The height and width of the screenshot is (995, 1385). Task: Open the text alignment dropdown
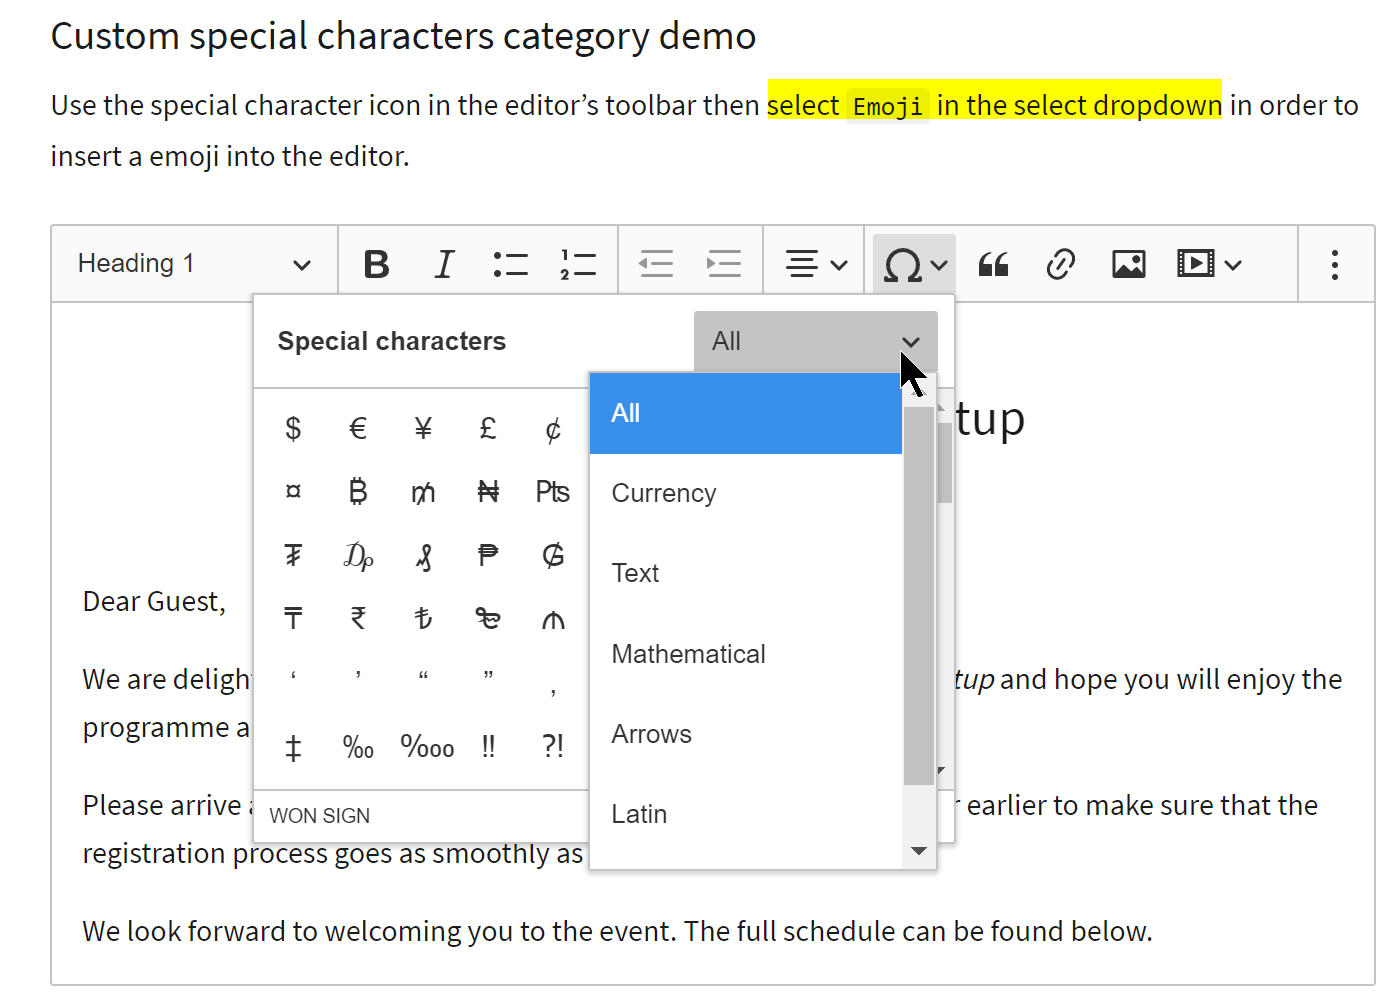(x=815, y=264)
